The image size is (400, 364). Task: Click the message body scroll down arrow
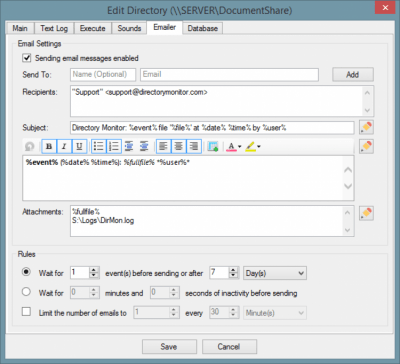[348, 186]
